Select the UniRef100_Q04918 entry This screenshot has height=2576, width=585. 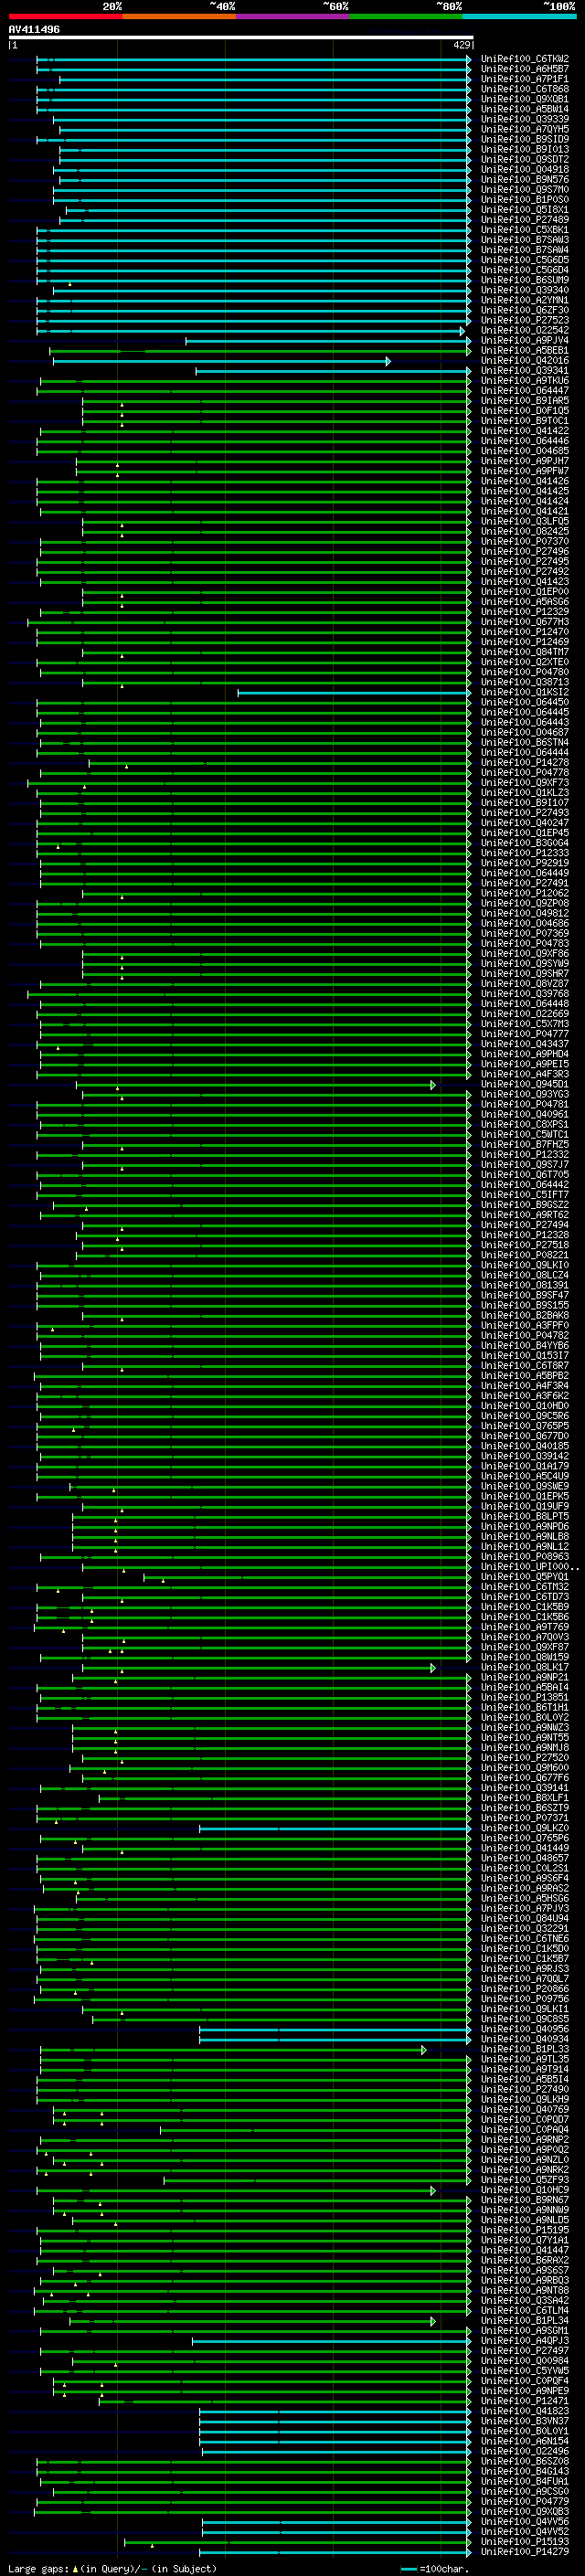tap(525, 169)
